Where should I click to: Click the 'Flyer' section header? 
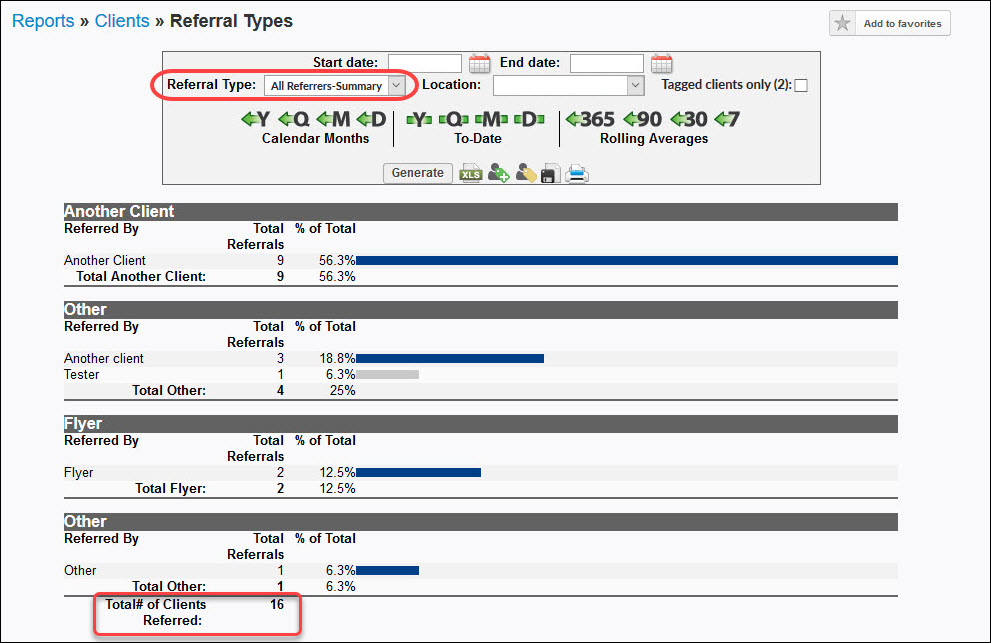480,424
